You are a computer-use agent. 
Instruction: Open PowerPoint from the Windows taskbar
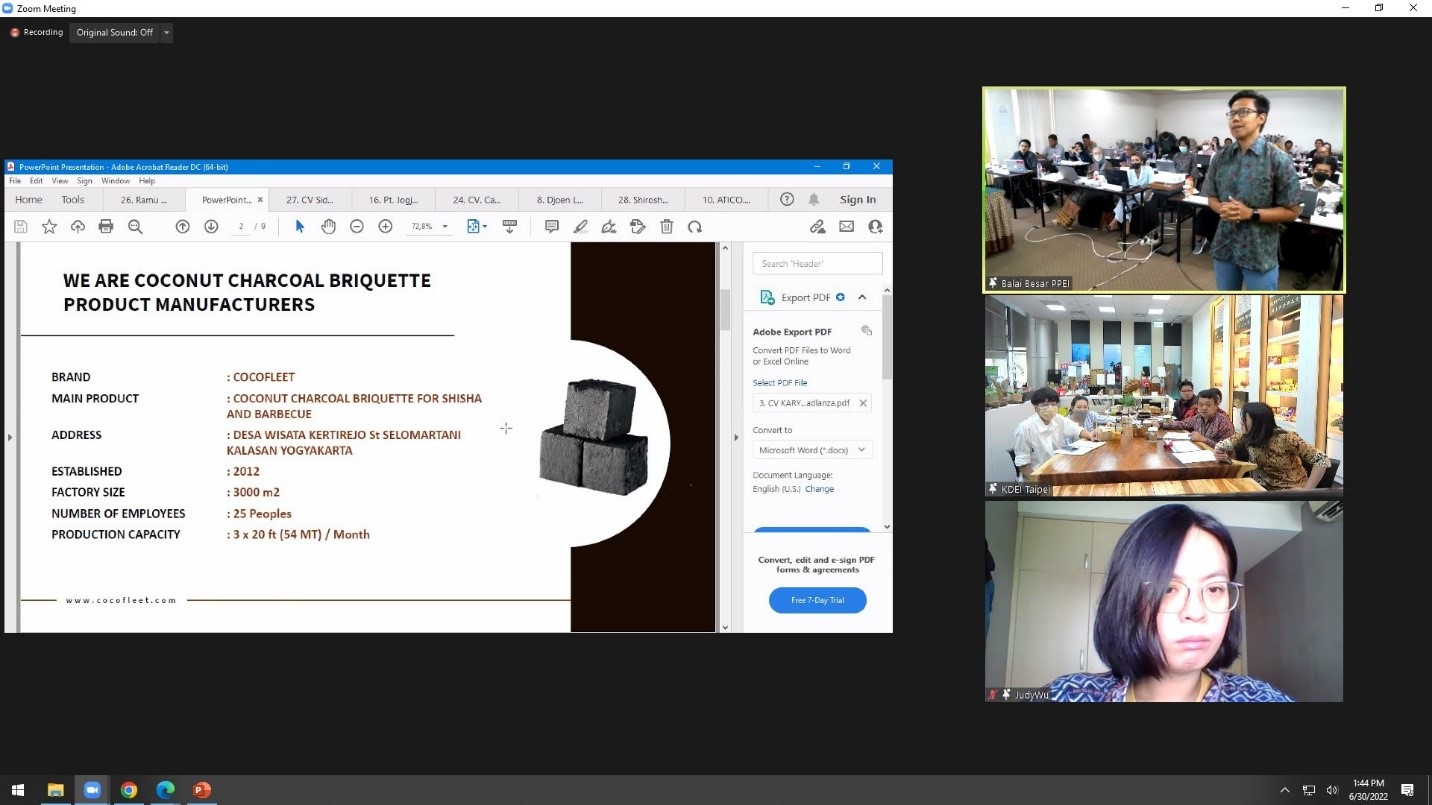click(x=202, y=790)
